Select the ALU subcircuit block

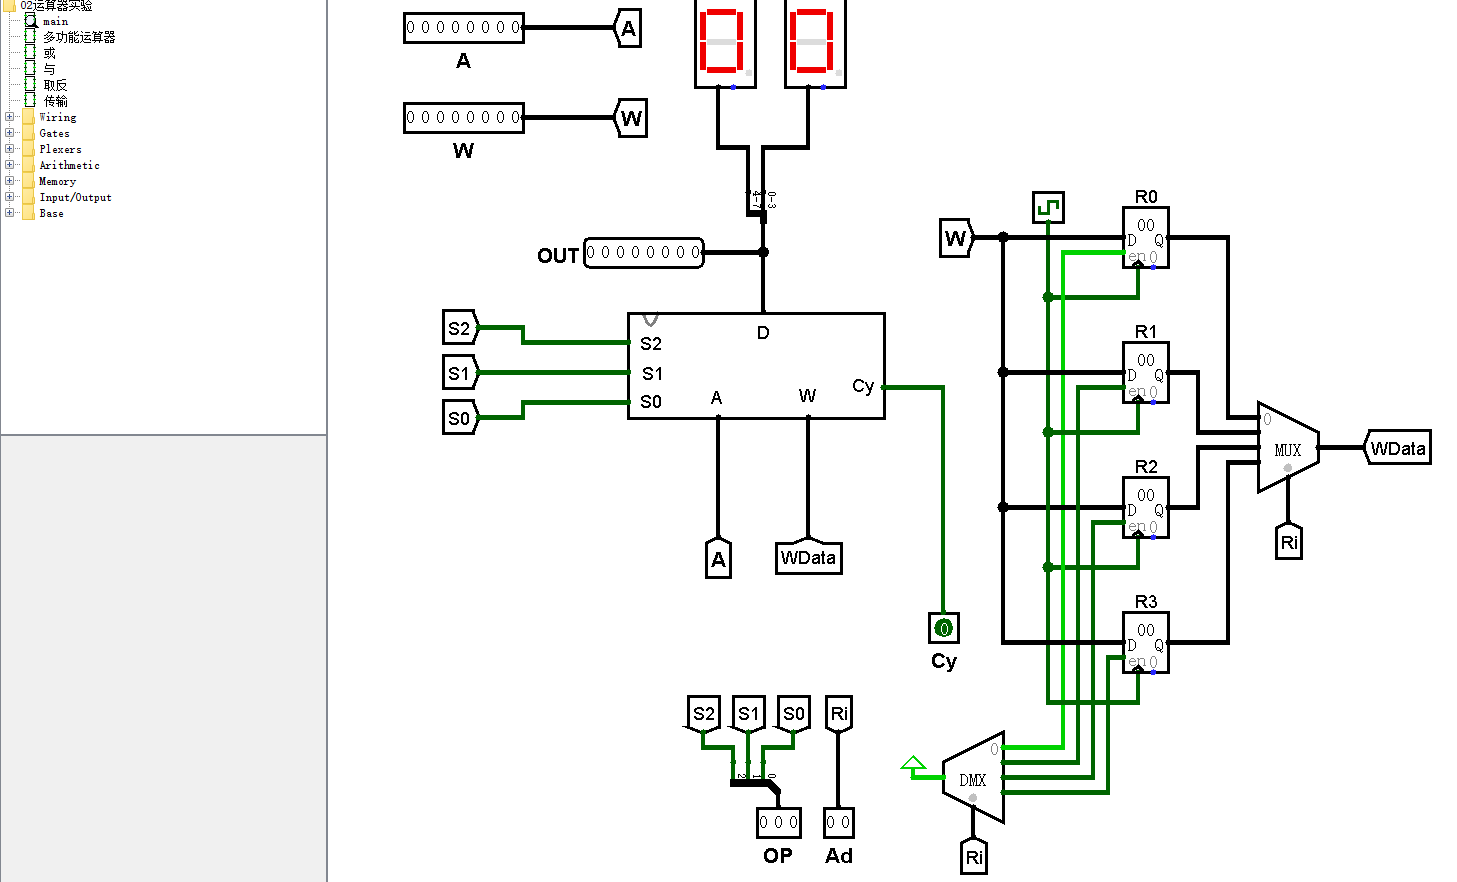(756, 366)
